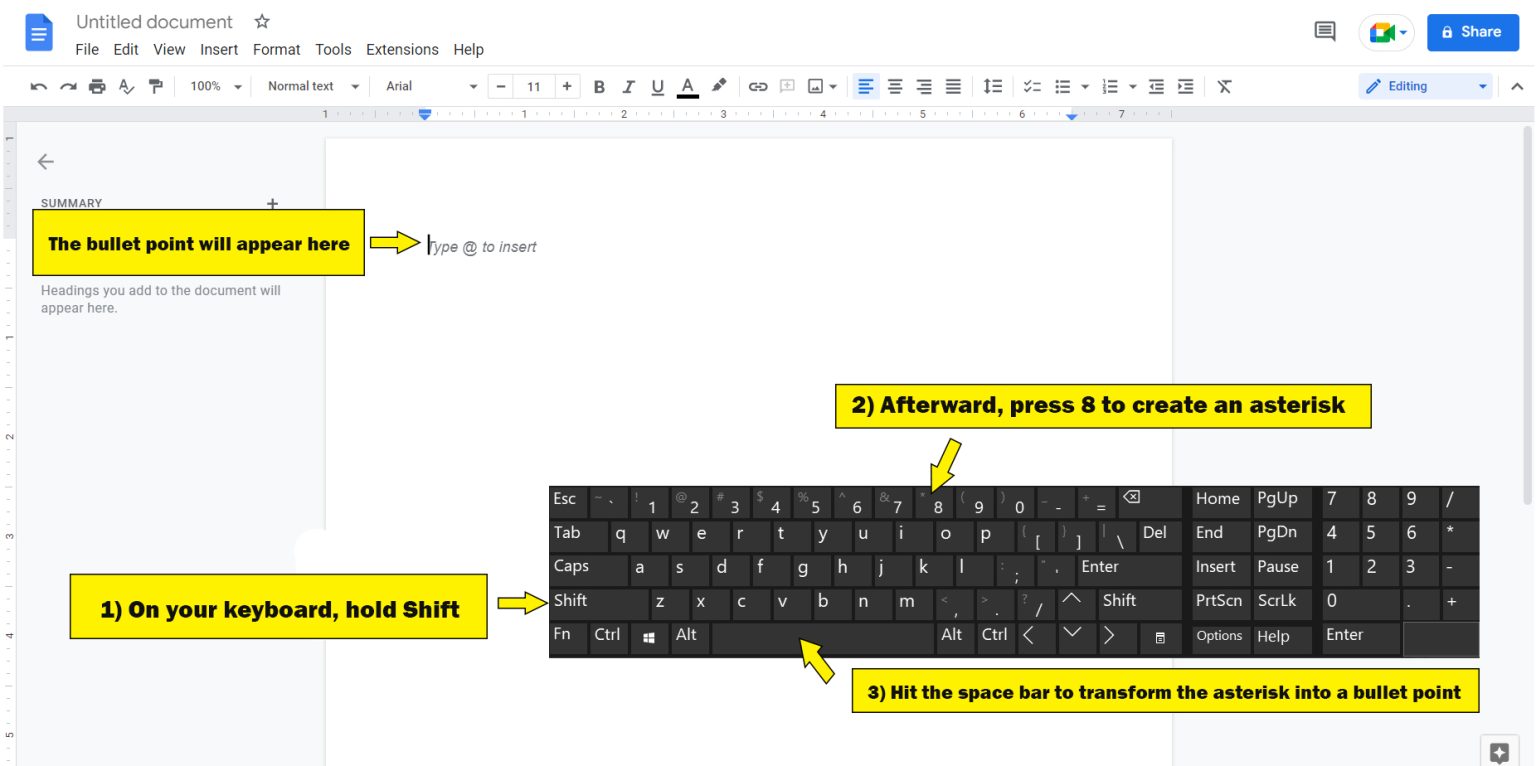The height and width of the screenshot is (766, 1536).
Task: Click the Share button
Action: (1472, 31)
